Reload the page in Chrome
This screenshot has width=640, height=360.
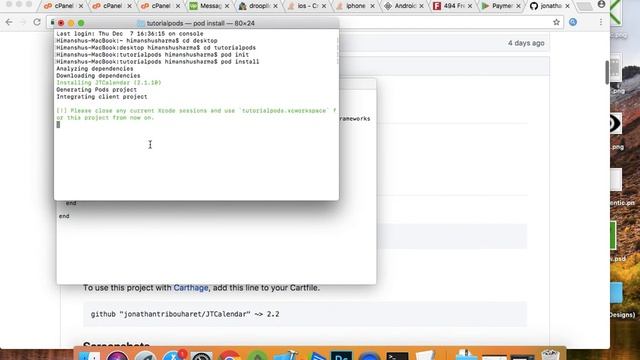click(37, 22)
